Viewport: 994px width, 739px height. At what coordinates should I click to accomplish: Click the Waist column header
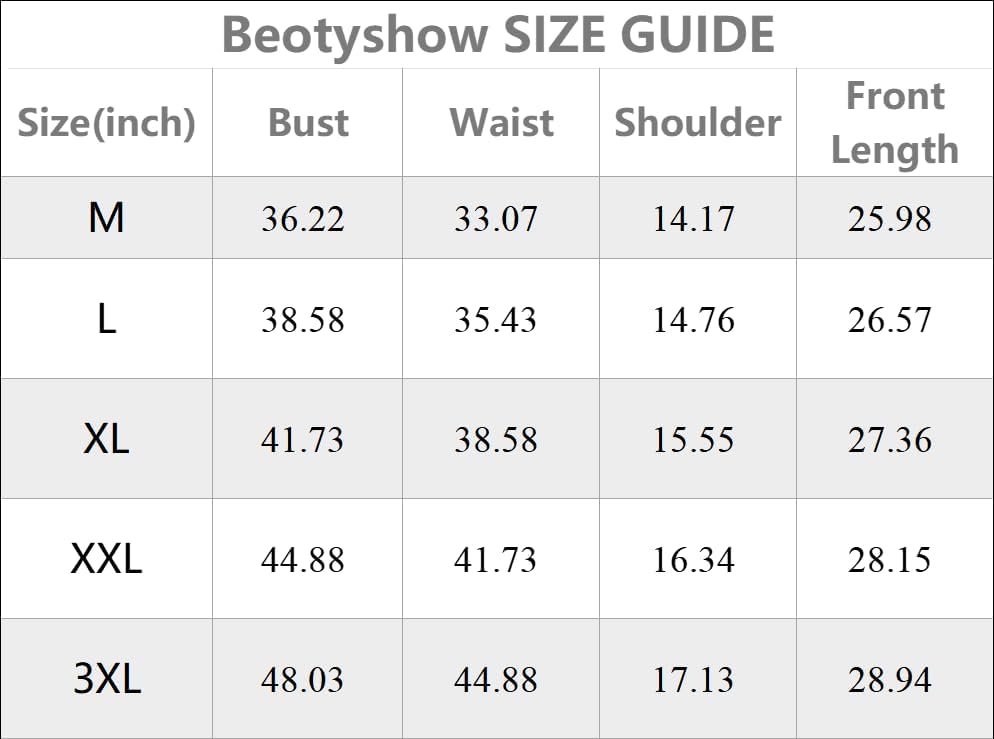(x=501, y=123)
